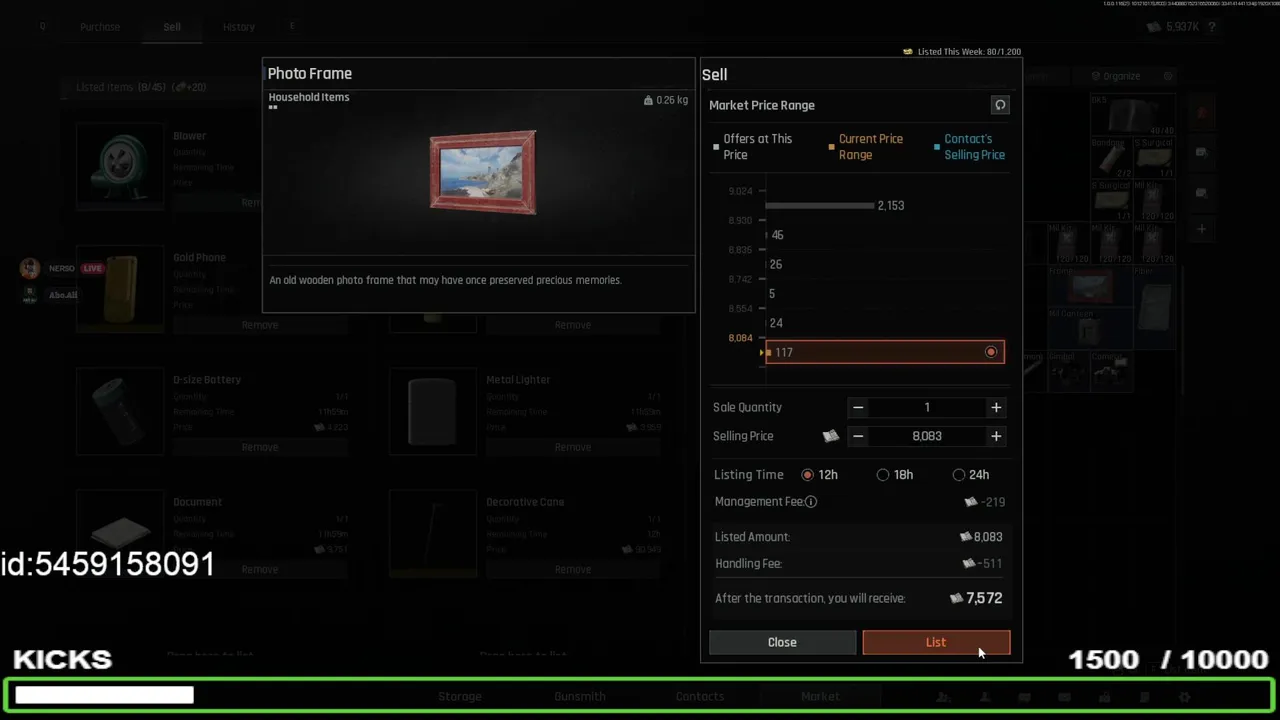The image size is (1280, 720).
Task: Remove the Metal Lighter listing
Action: 573,447
